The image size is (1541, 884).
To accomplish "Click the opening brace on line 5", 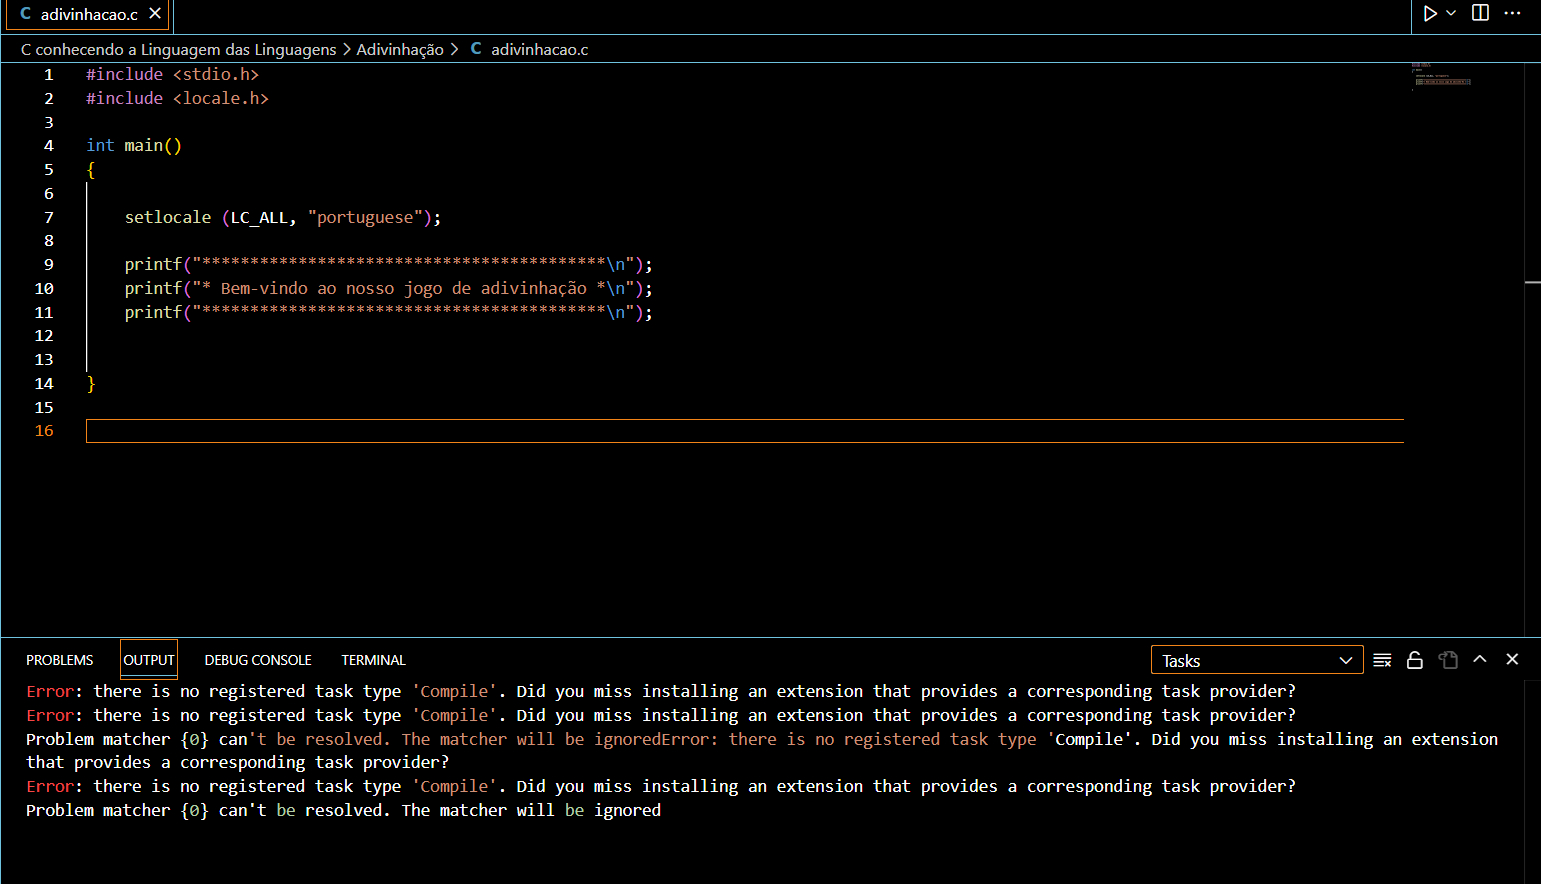I will [x=91, y=170].
